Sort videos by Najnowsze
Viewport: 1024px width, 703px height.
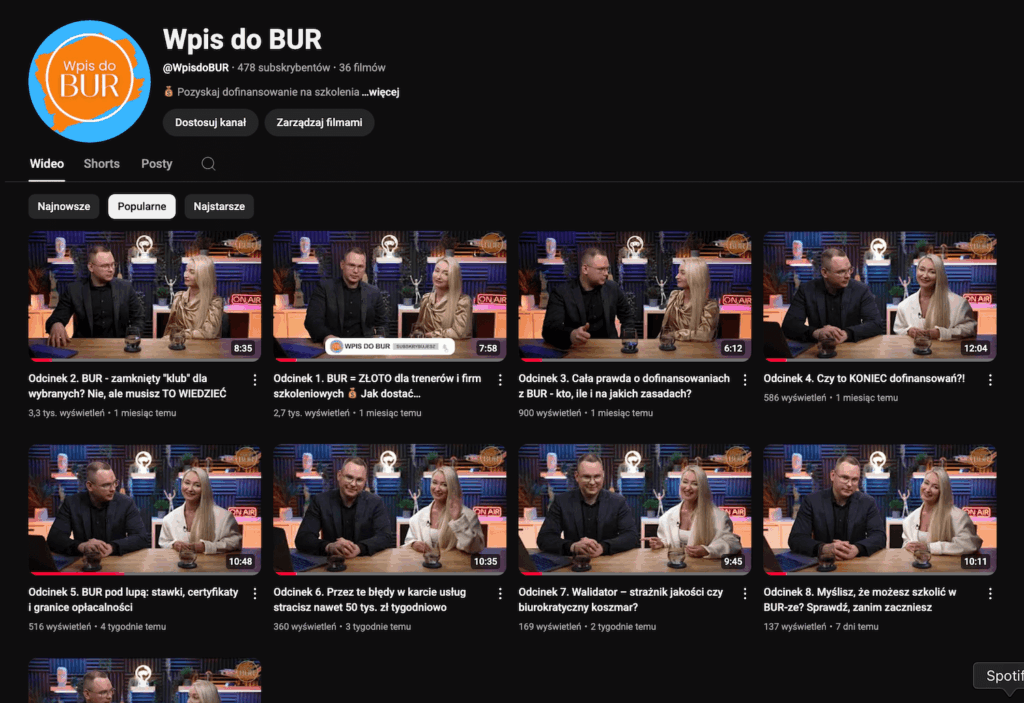click(63, 206)
